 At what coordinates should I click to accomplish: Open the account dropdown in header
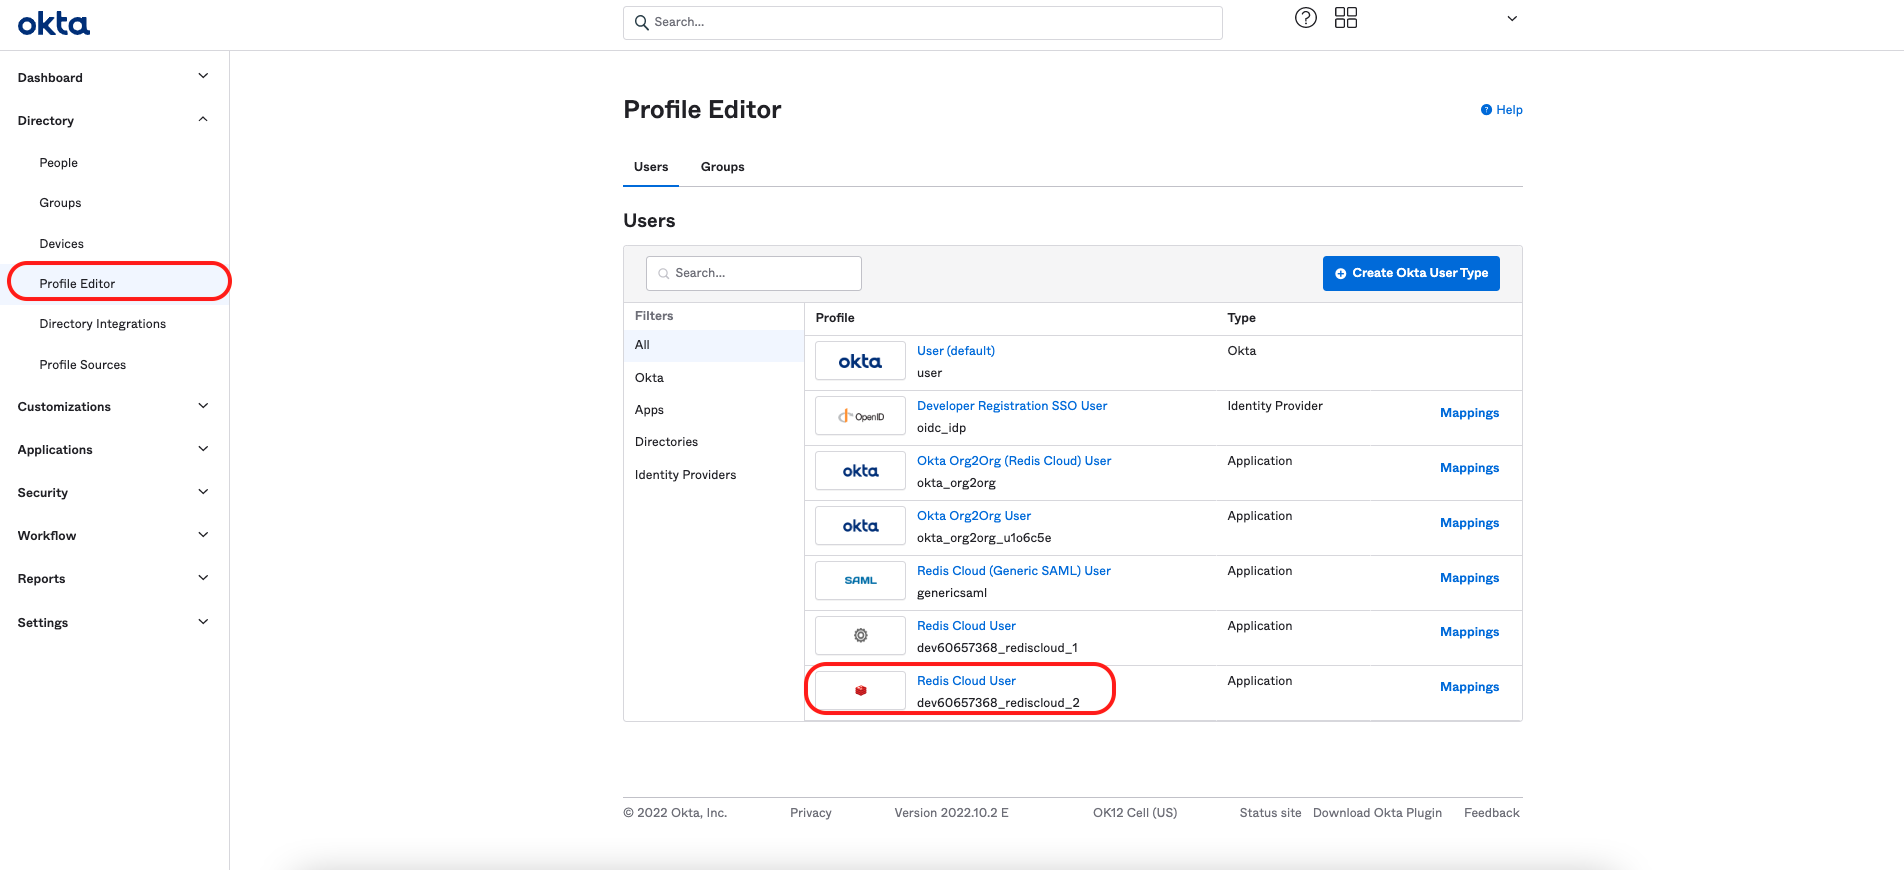pyautogui.click(x=1512, y=19)
